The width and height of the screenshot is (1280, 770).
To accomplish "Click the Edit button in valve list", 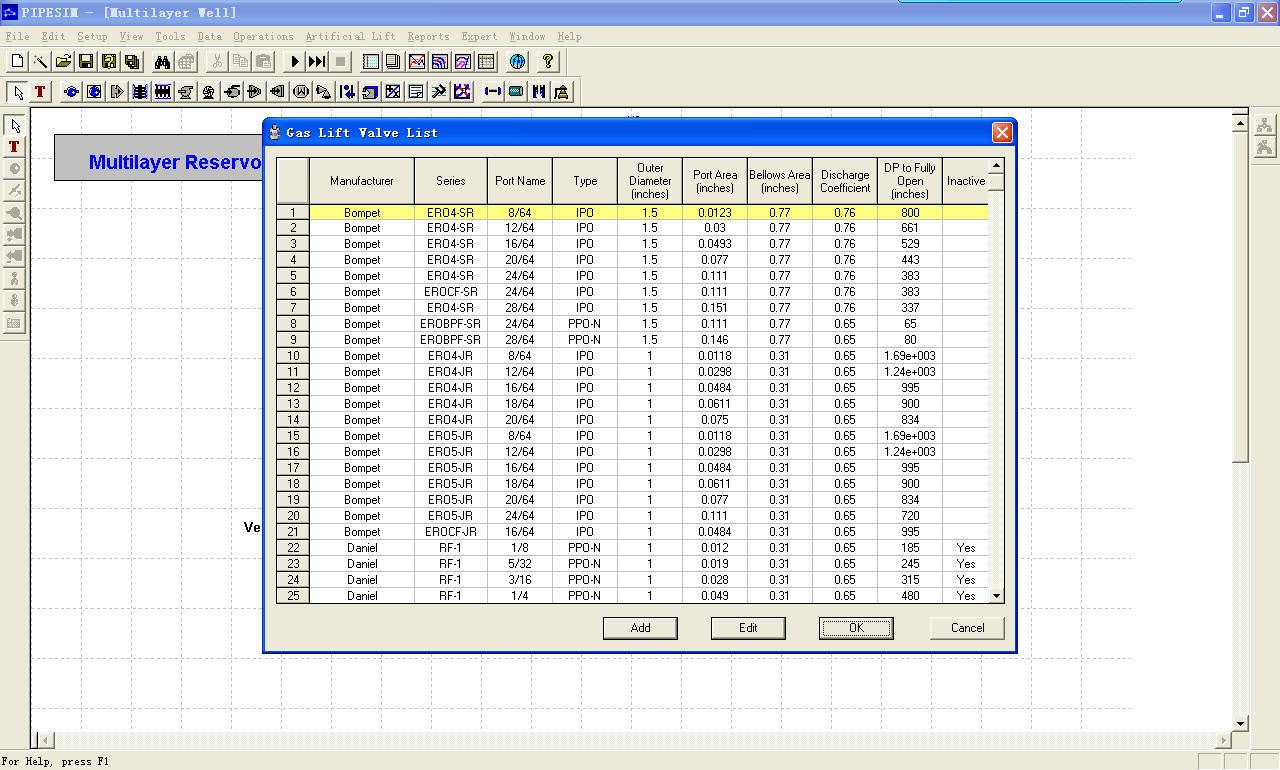I will pyautogui.click(x=748, y=628).
